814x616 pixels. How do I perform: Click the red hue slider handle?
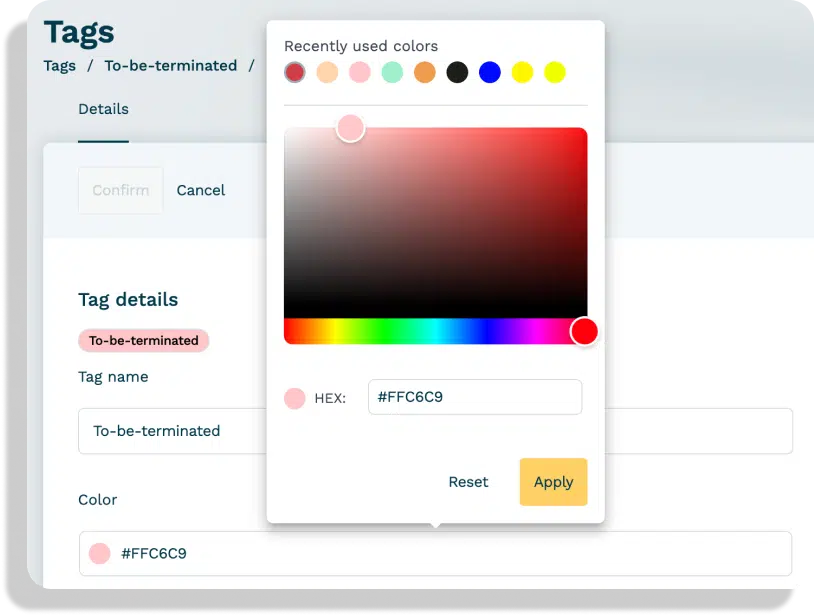[584, 331]
